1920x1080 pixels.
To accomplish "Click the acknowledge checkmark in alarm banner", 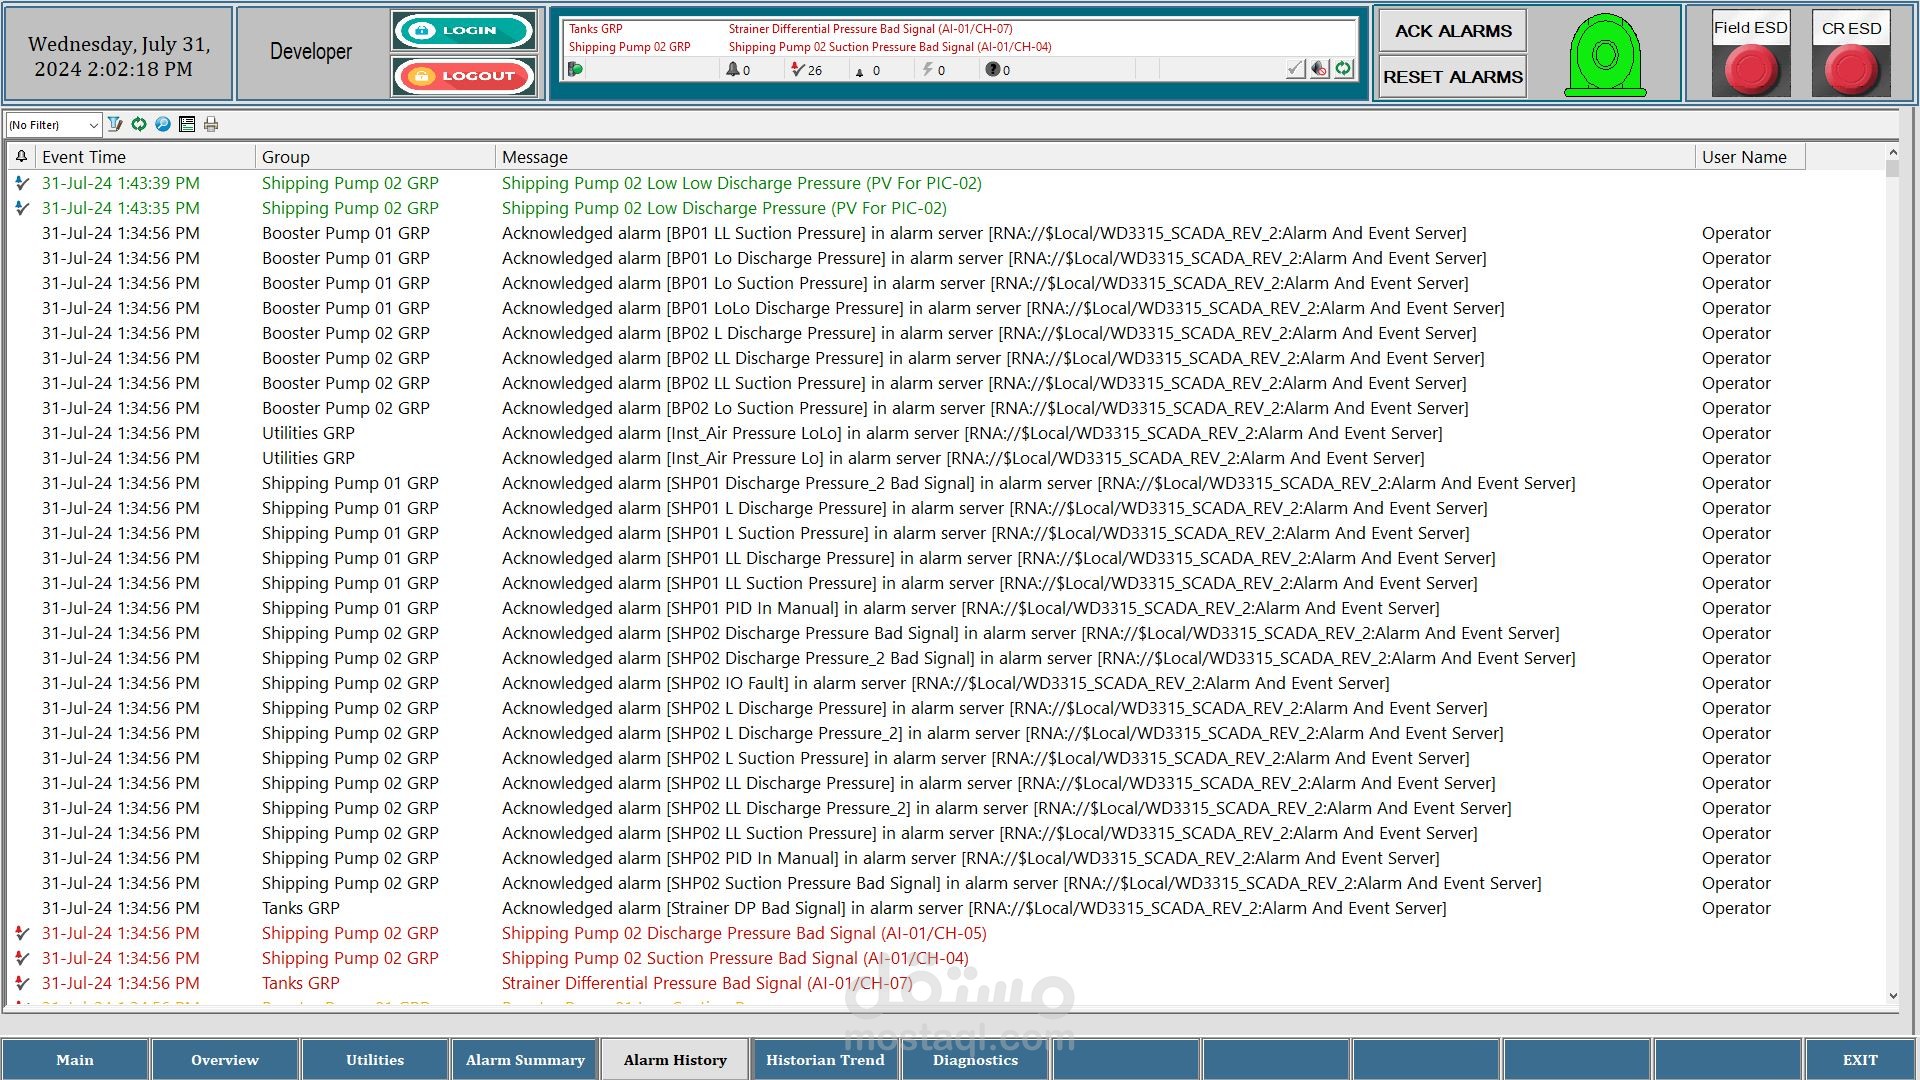I will point(1296,69).
